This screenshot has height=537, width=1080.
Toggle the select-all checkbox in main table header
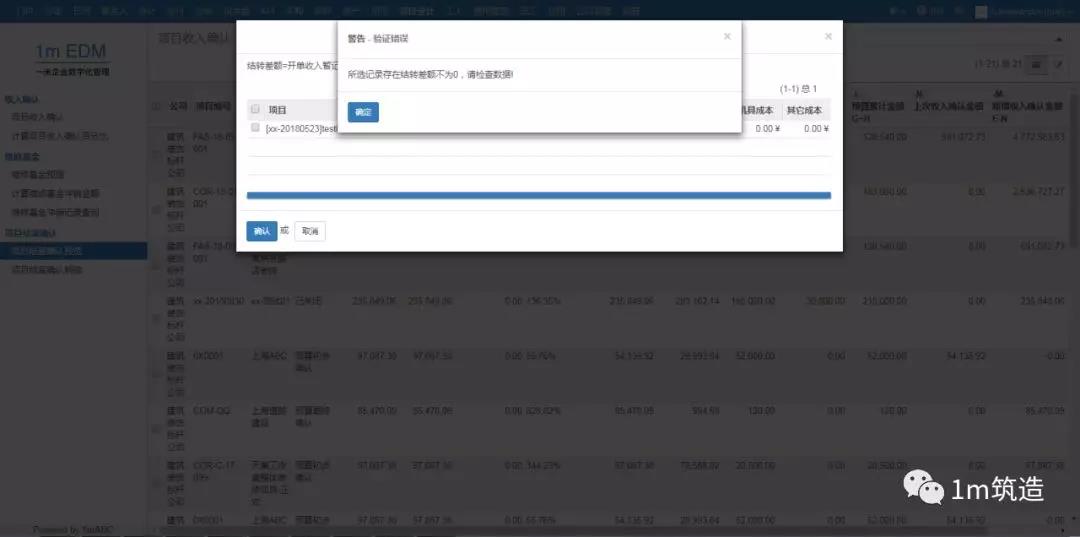click(155, 106)
